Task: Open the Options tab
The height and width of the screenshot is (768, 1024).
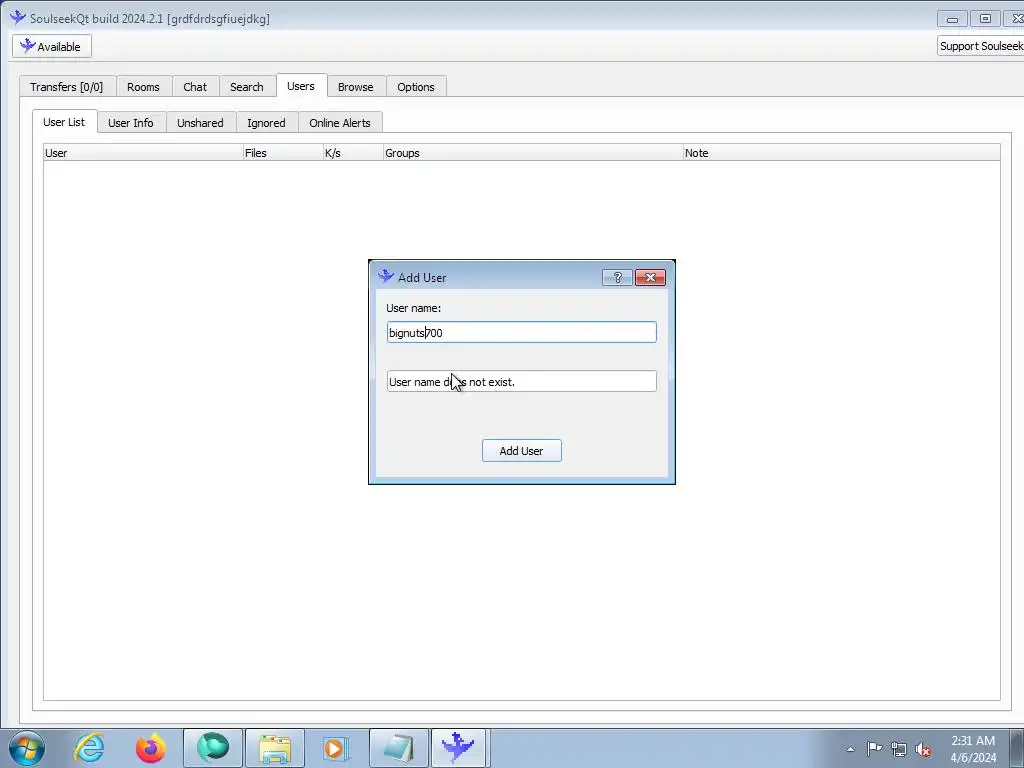Action: [x=416, y=87]
